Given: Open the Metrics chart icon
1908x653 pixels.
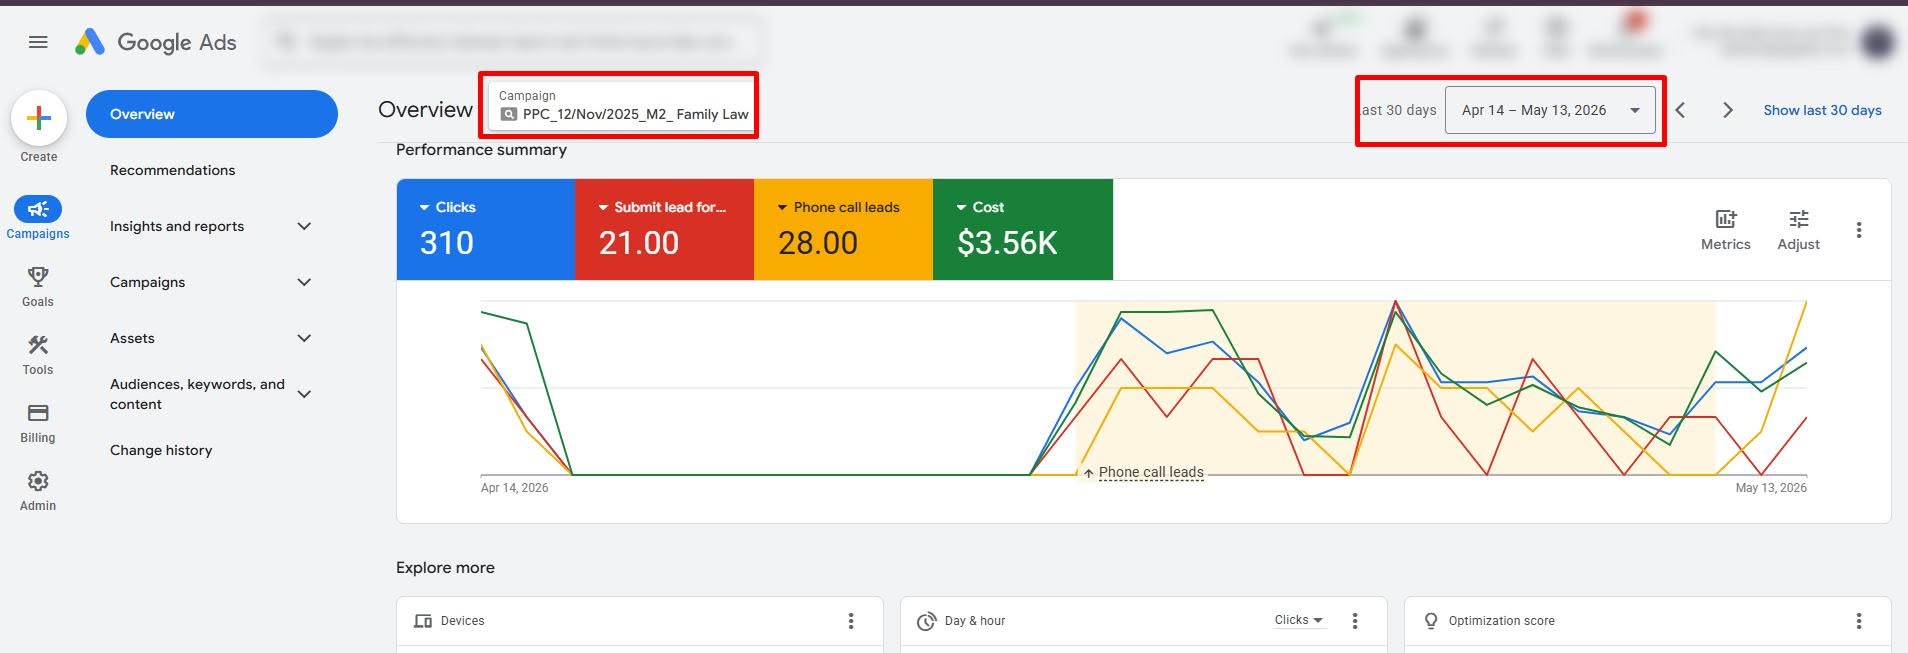Looking at the screenshot, I should click(1726, 219).
